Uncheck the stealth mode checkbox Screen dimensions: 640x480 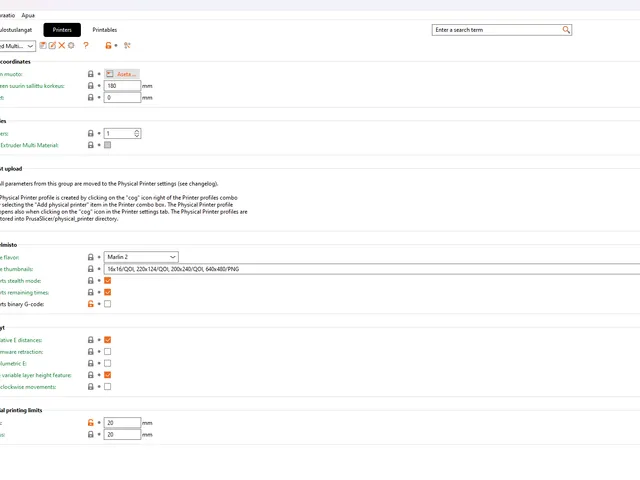tap(107, 280)
